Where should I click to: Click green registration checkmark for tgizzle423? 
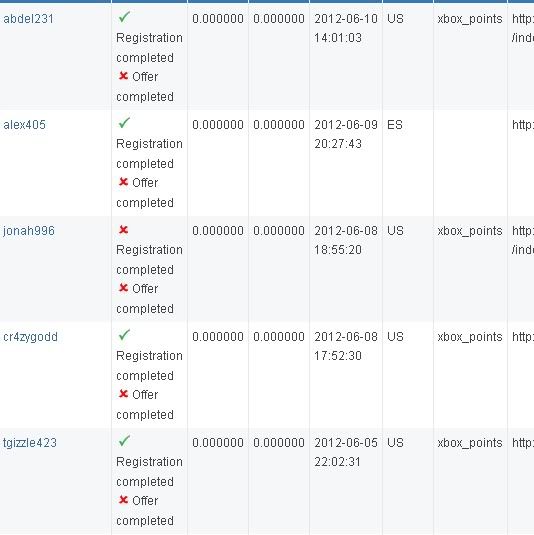(x=124, y=441)
